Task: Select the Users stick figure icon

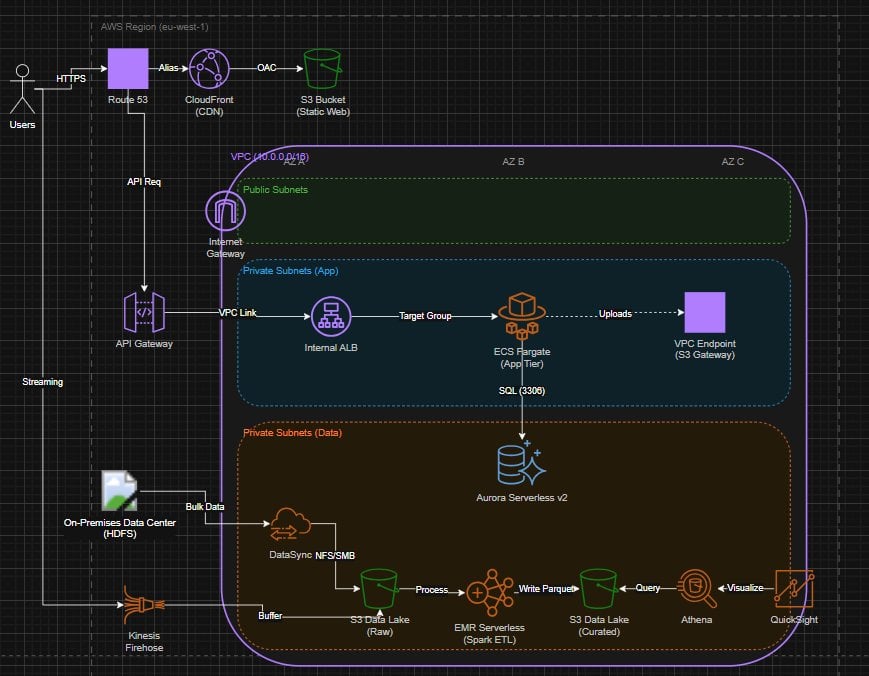Action: pos(21,89)
